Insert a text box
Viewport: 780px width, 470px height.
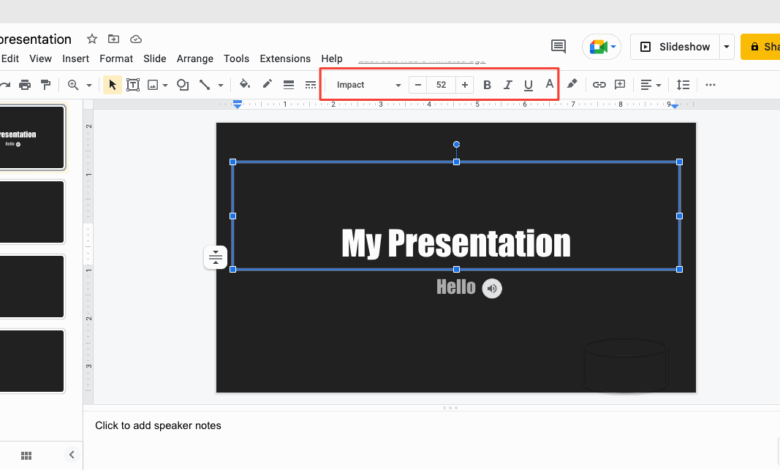pos(133,85)
